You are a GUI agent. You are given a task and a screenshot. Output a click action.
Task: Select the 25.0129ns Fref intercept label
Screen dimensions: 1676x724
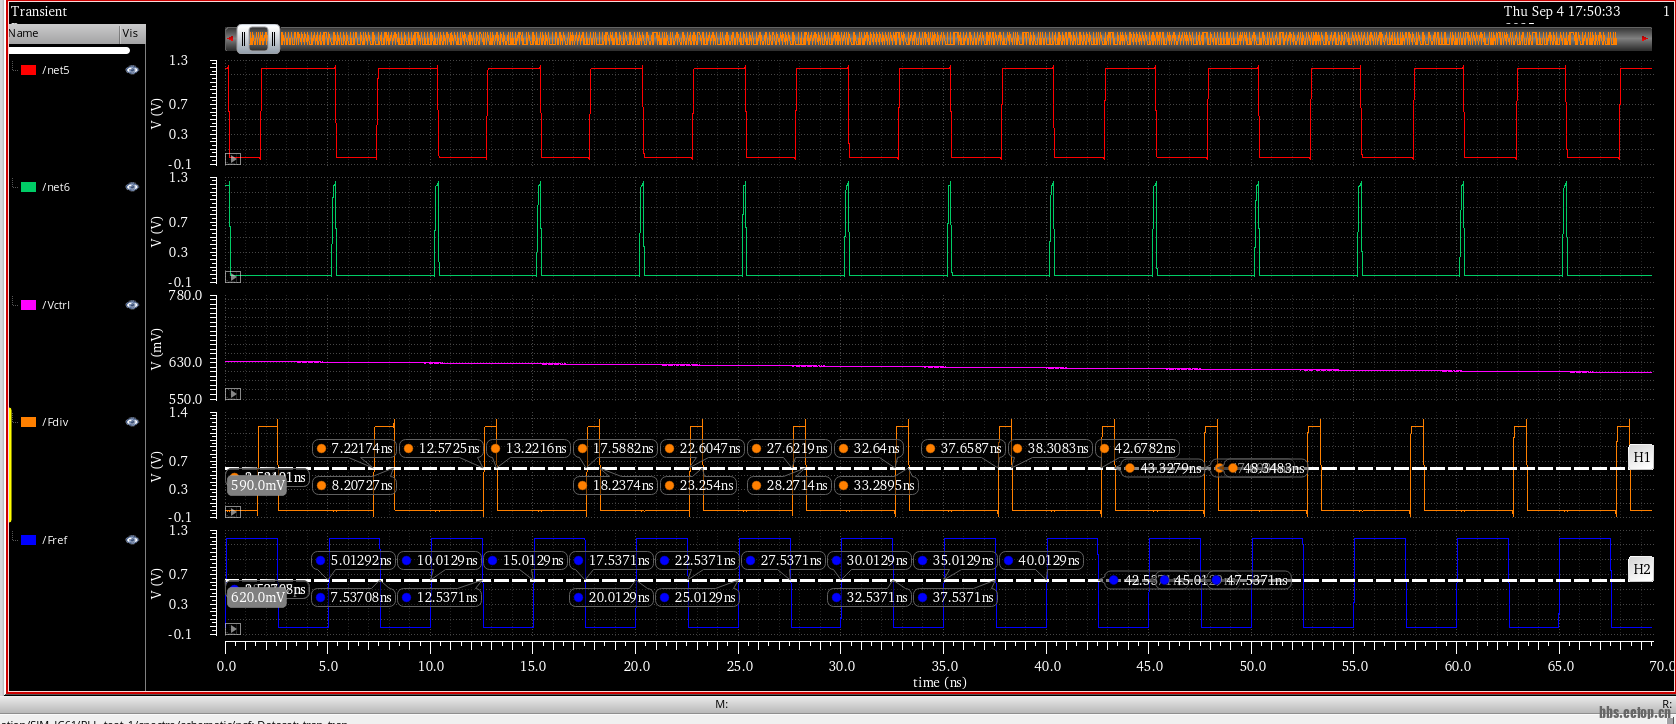click(x=697, y=597)
